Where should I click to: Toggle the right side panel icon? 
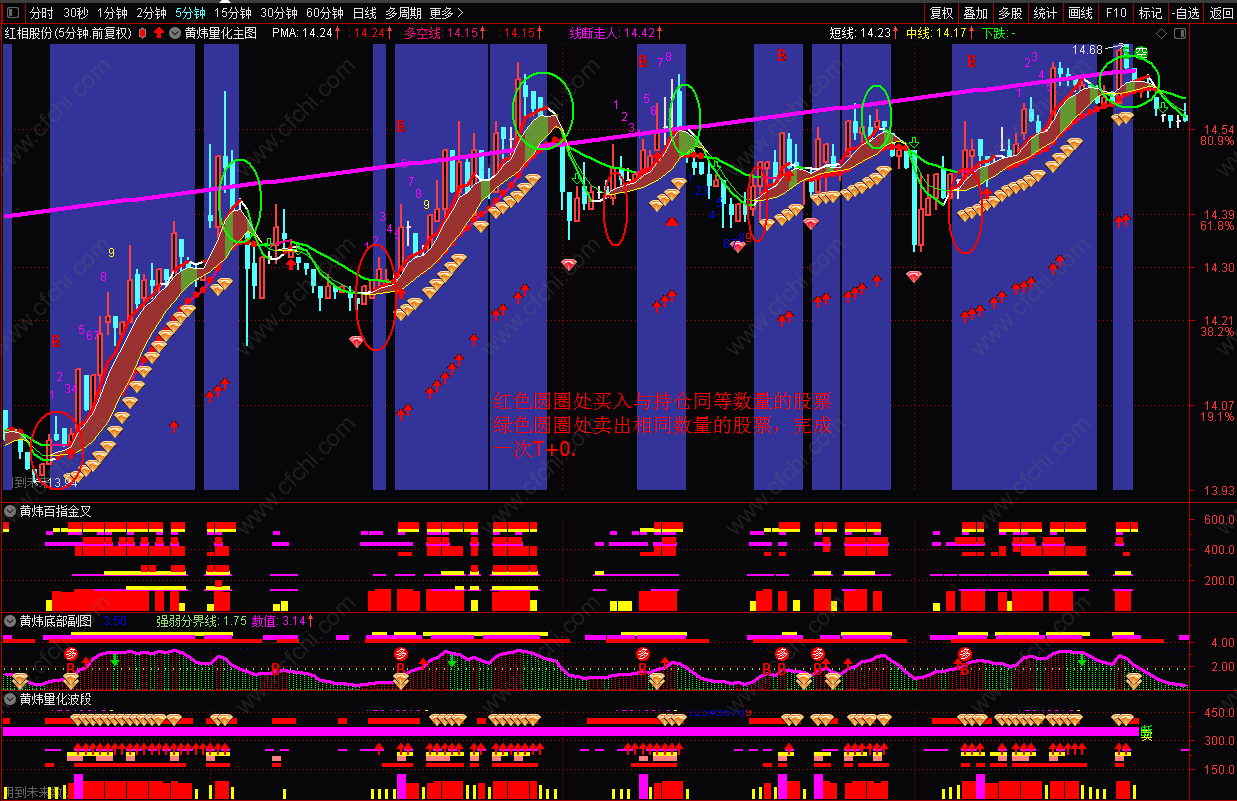[1181, 32]
